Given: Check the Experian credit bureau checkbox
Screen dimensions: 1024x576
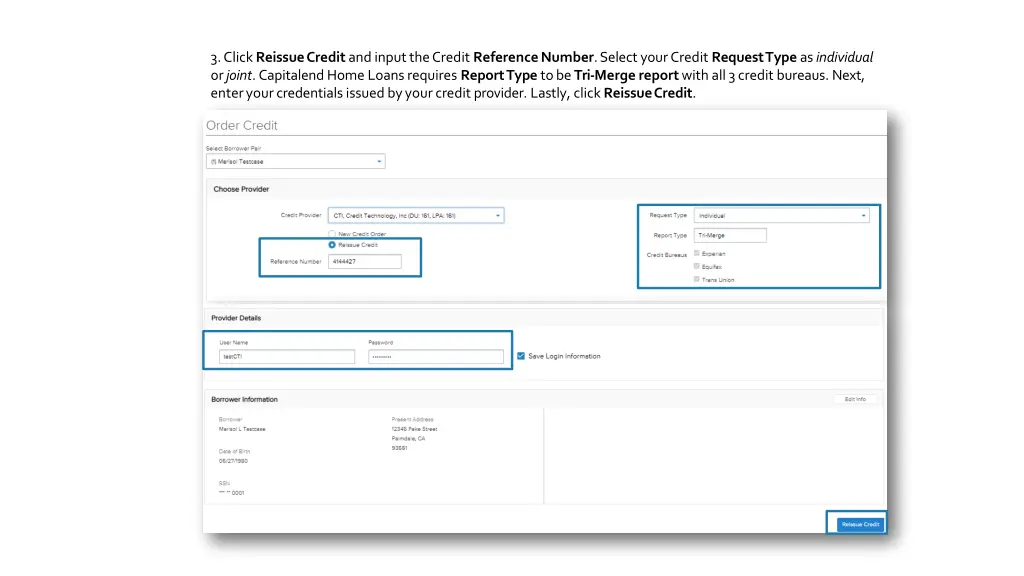Looking at the screenshot, I should [696, 253].
